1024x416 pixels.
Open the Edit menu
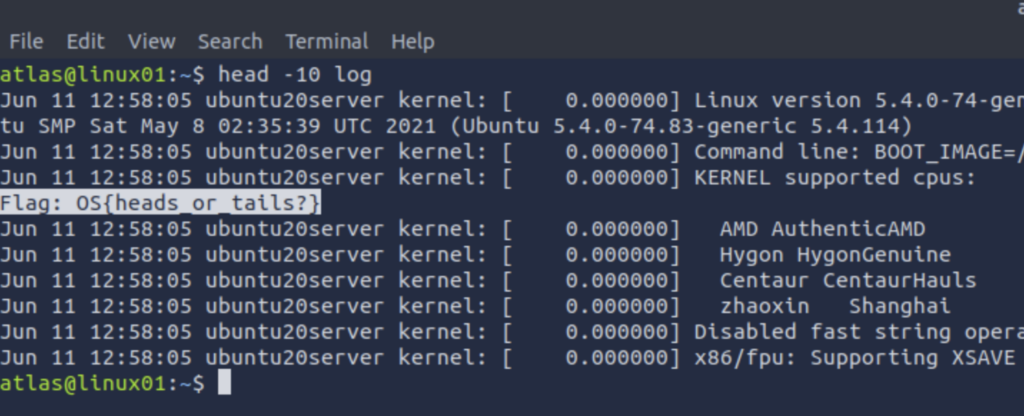tap(86, 42)
